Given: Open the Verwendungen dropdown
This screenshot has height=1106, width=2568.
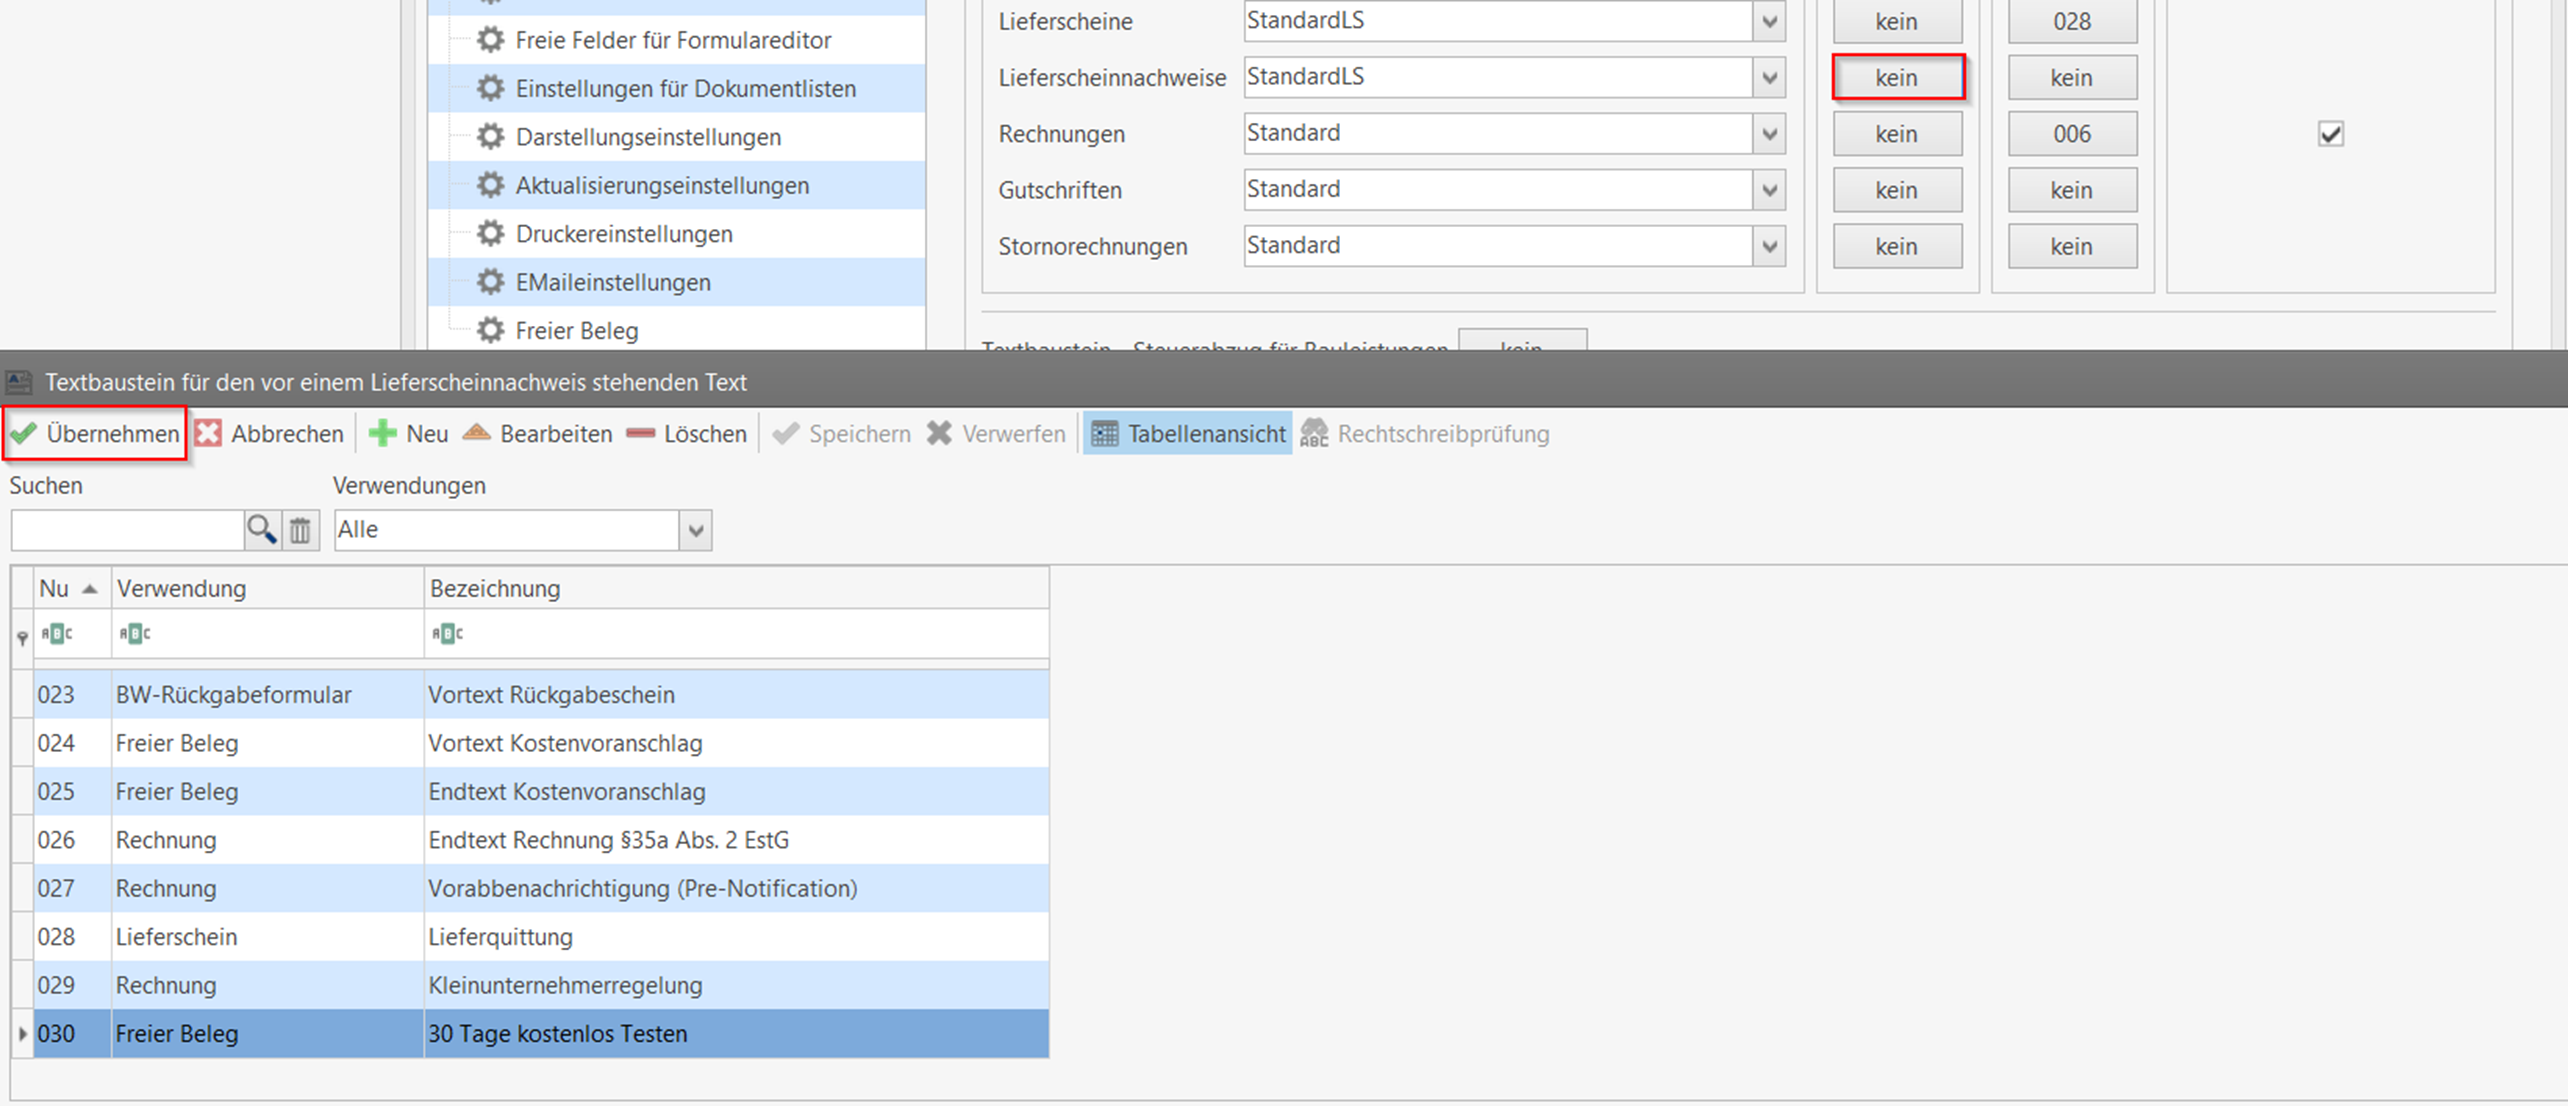Looking at the screenshot, I should [x=696, y=530].
